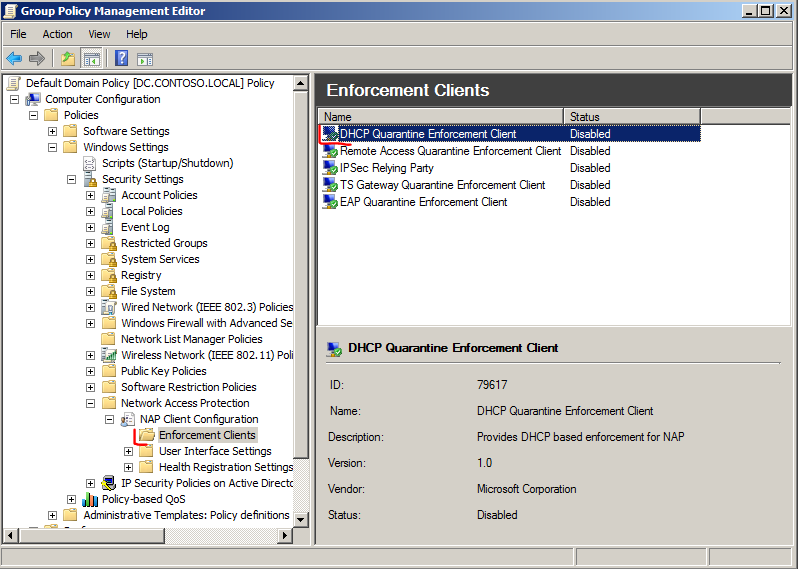Open the Help menu
This screenshot has width=798, height=569.
click(x=136, y=34)
